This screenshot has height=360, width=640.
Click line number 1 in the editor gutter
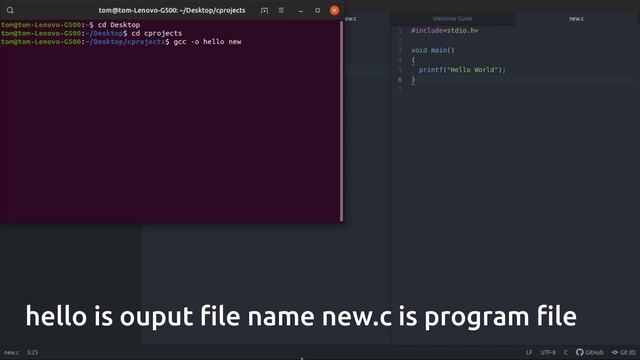coord(400,31)
